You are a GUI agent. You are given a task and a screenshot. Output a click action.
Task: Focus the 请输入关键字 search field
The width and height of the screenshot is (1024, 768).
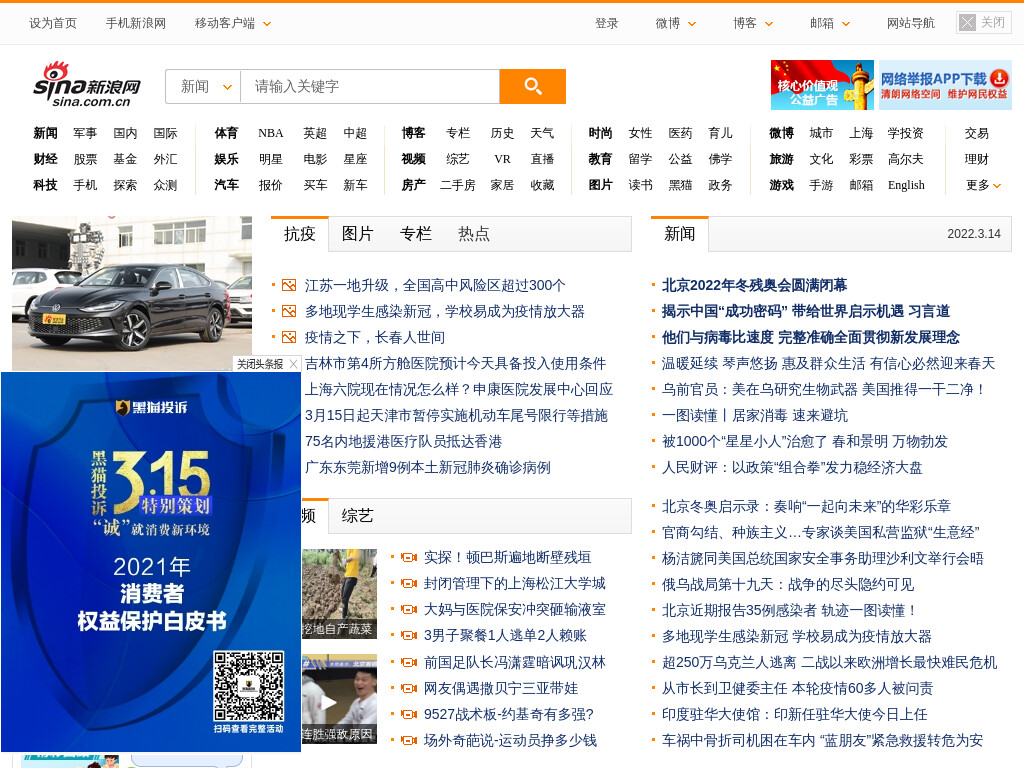(x=370, y=86)
